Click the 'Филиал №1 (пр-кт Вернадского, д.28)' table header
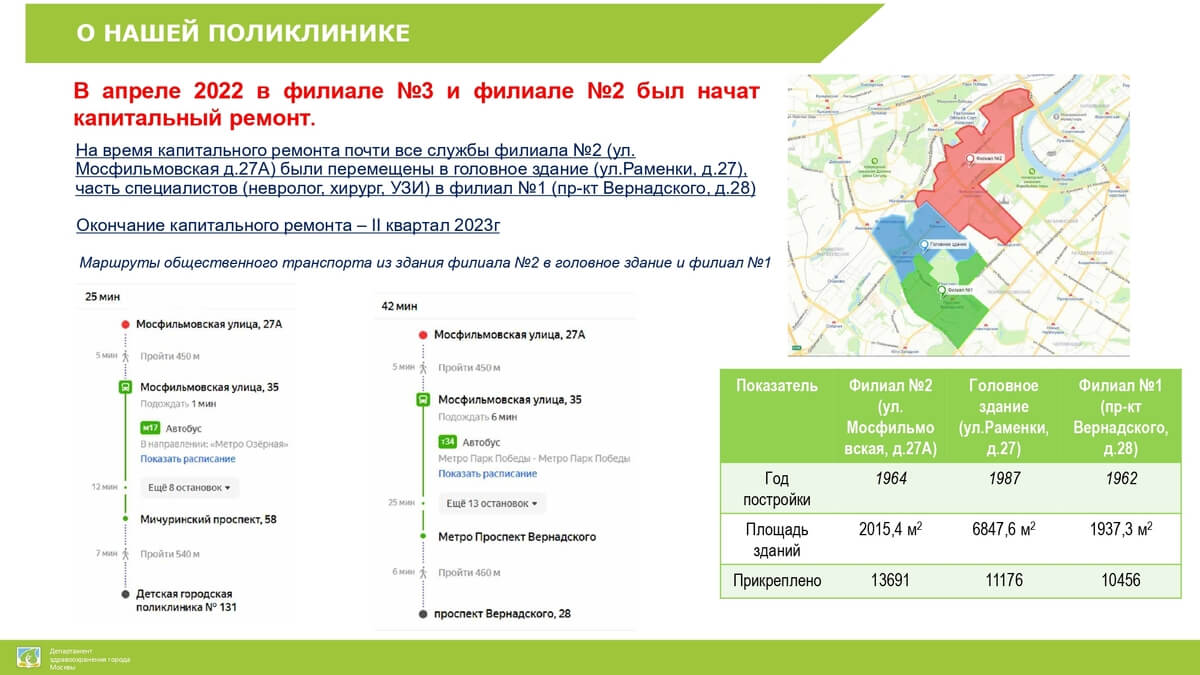This screenshot has width=1200, height=675. [x=1121, y=417]
